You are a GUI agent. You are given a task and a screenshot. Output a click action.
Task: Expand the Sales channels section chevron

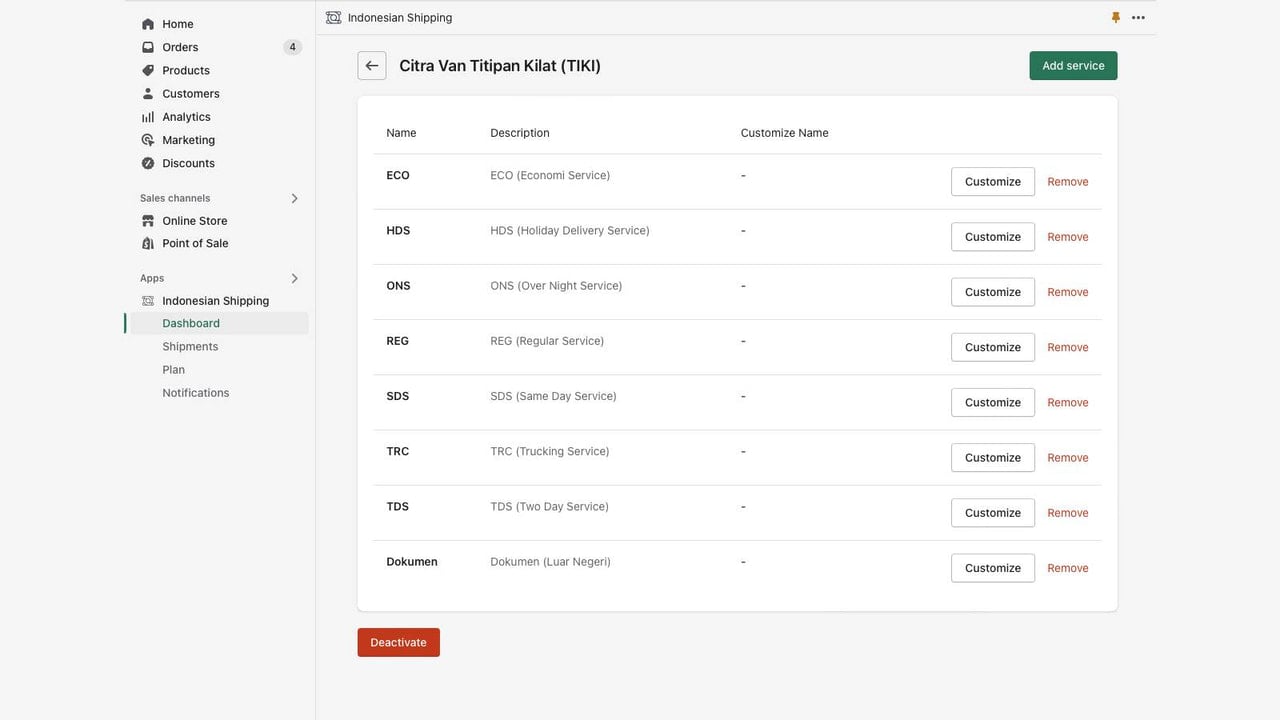294,198
